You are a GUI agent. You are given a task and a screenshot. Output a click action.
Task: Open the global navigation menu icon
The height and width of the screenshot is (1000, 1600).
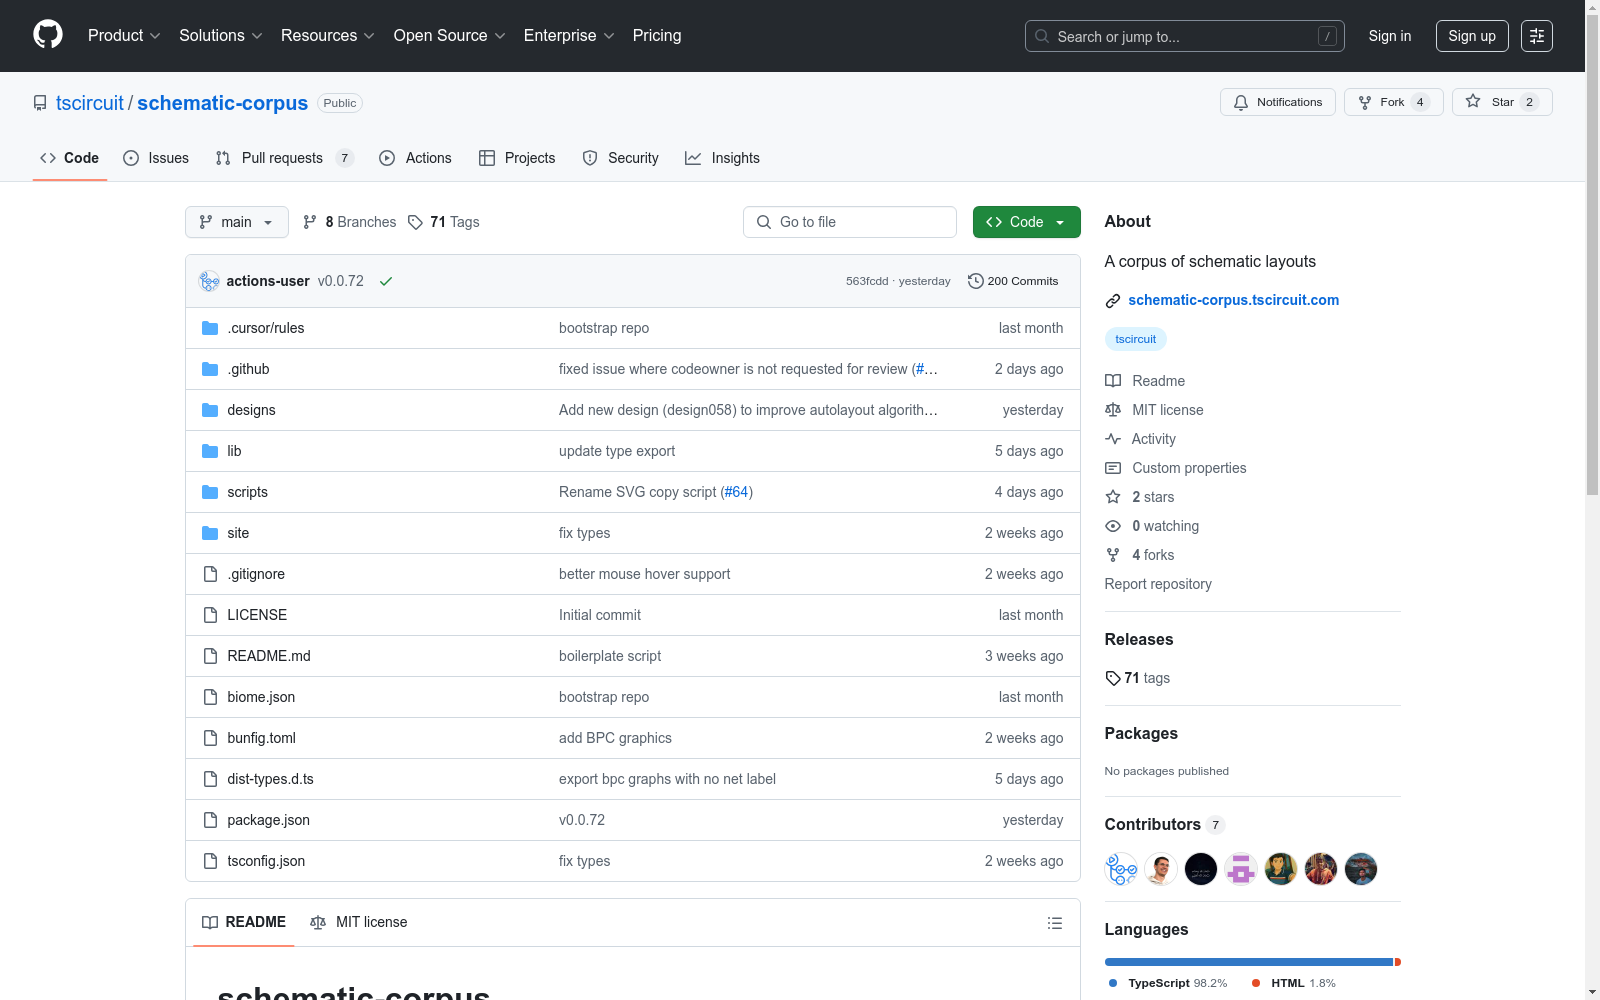coord(1537,36)
